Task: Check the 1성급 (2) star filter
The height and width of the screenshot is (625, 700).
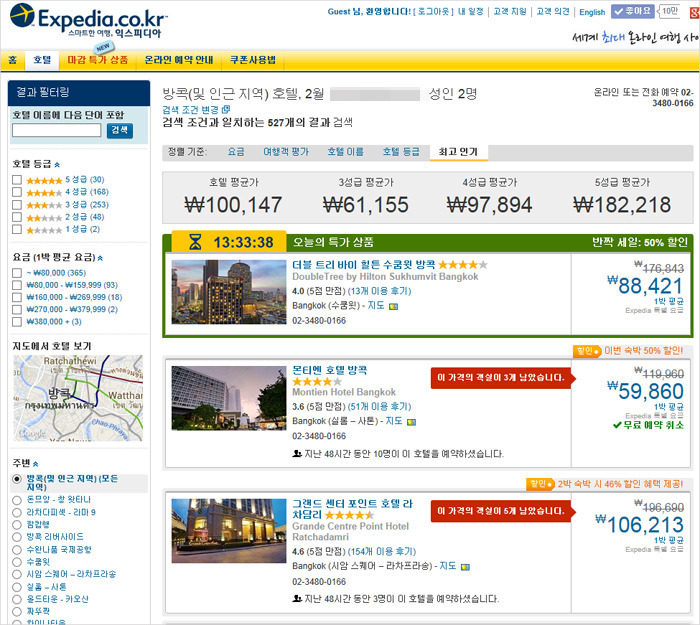Action: 17,229
